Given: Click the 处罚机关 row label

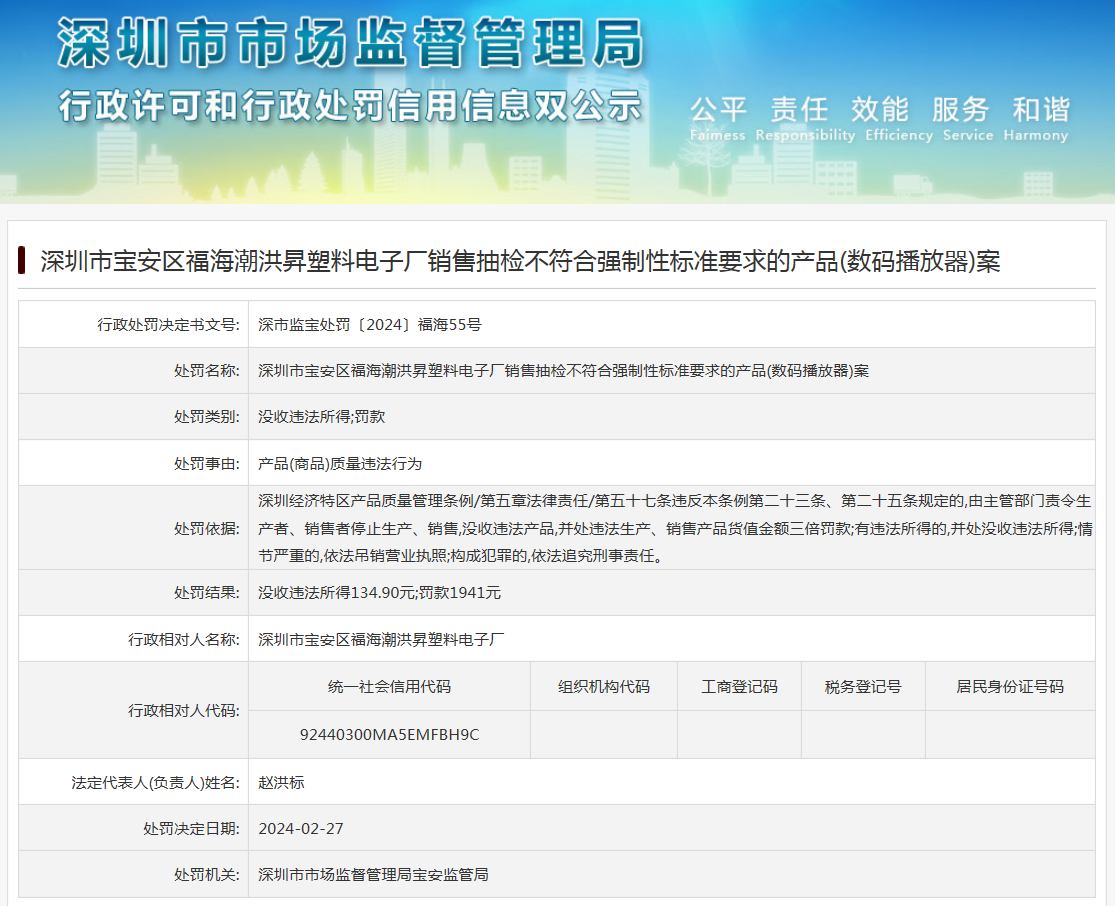Looking at the screenshot, I should pyautogui.click(x=207, y=875).
